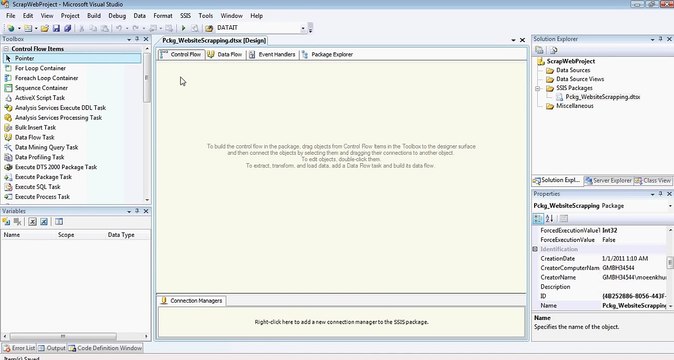Image resolution: width=674 pixels, height=360 pixels.
Task: Switch to the Data Flow tab
Action: pyautogui.click(x=225, y=55)
